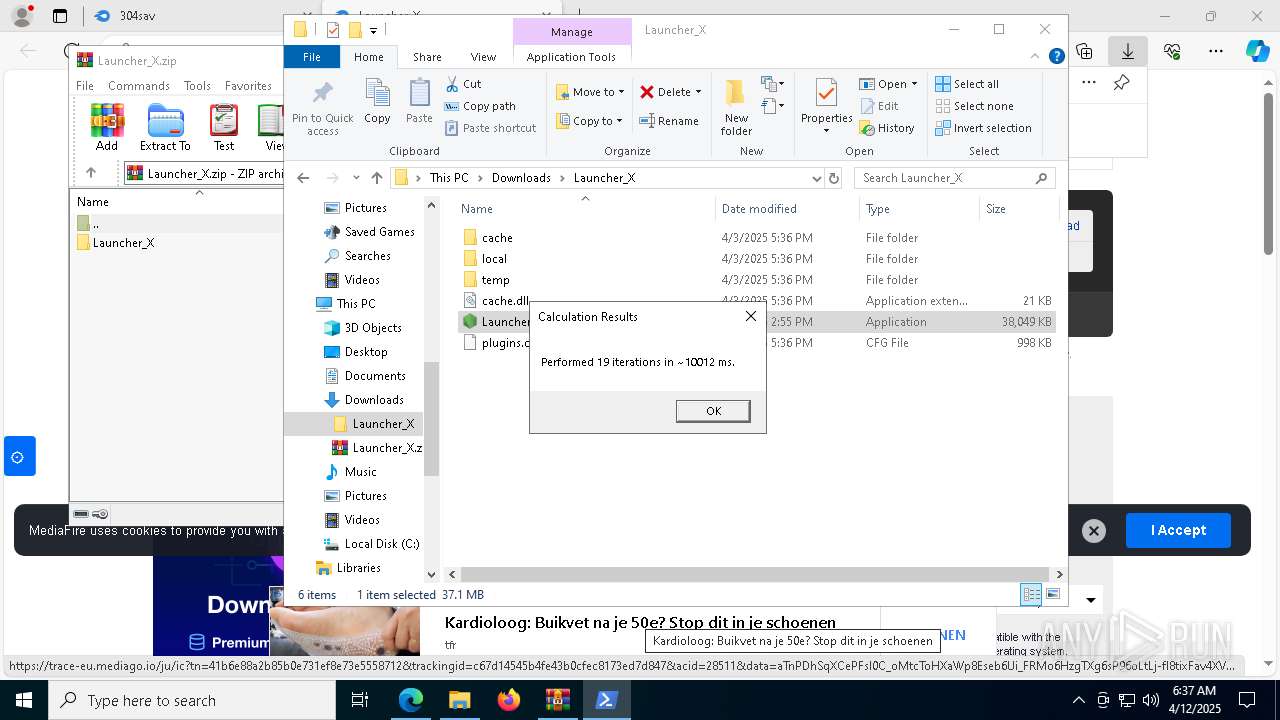Go back in Explorer navigation

[303, 178]
